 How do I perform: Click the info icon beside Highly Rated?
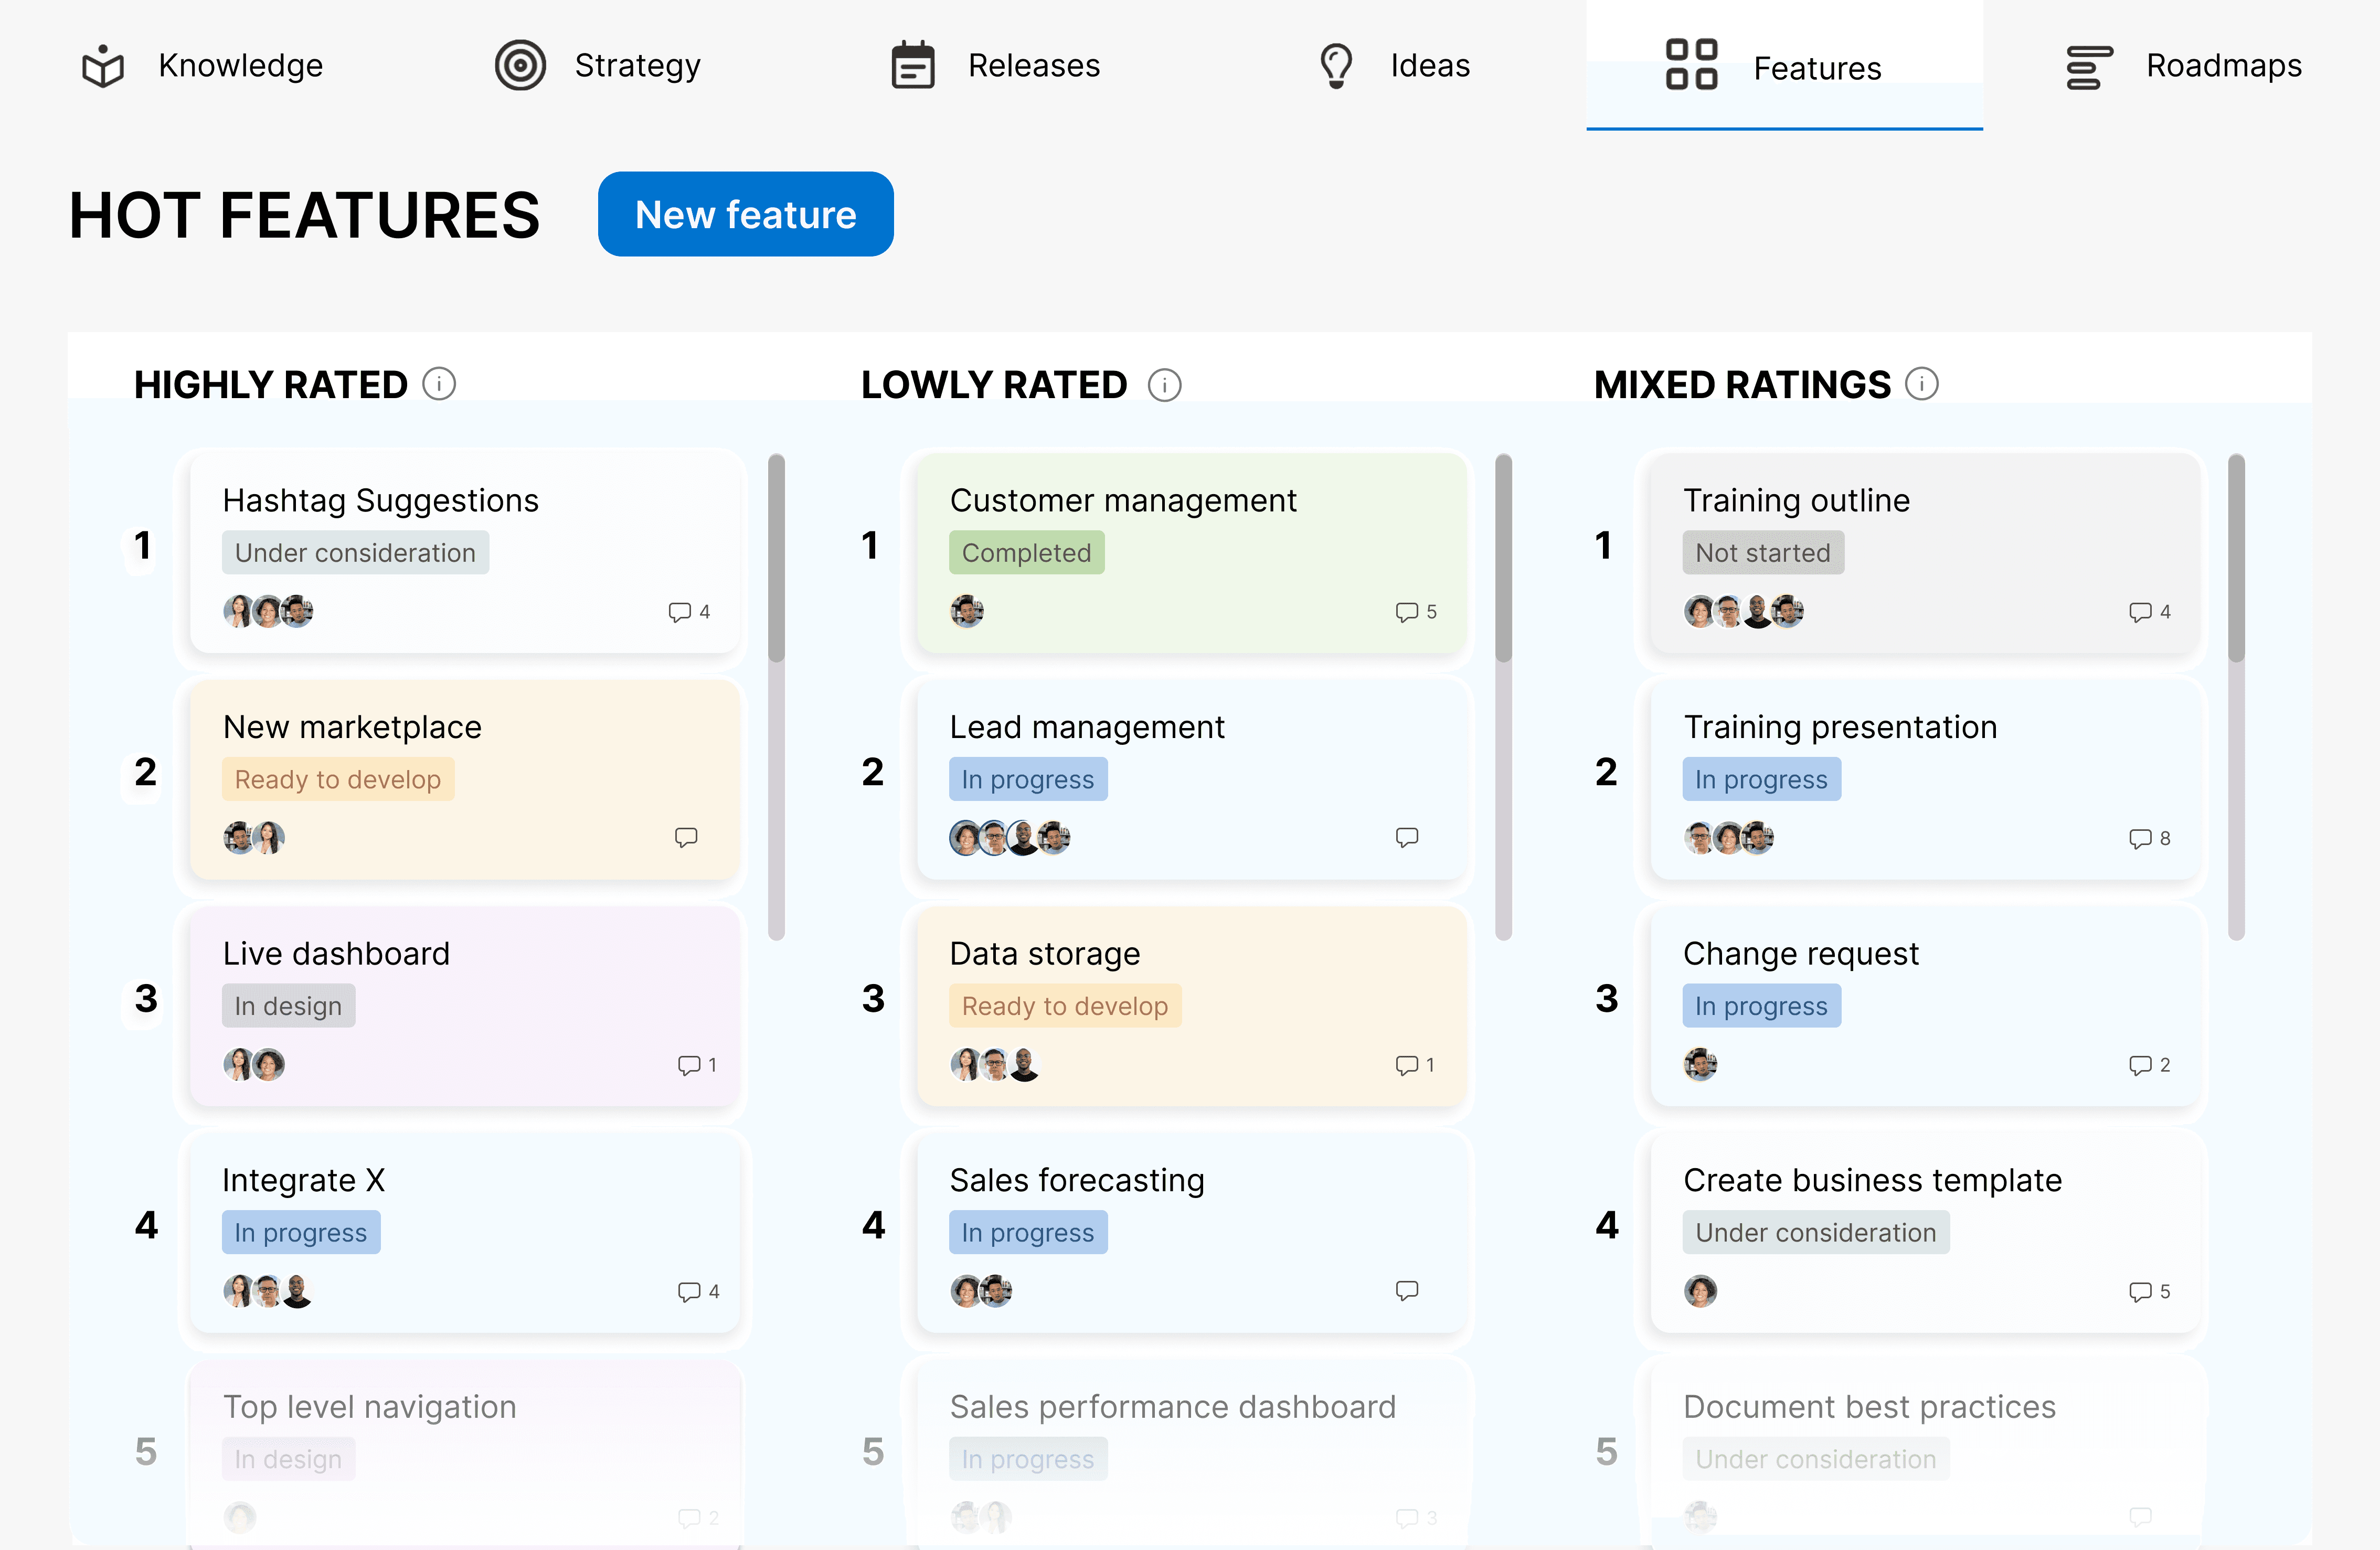439,384
